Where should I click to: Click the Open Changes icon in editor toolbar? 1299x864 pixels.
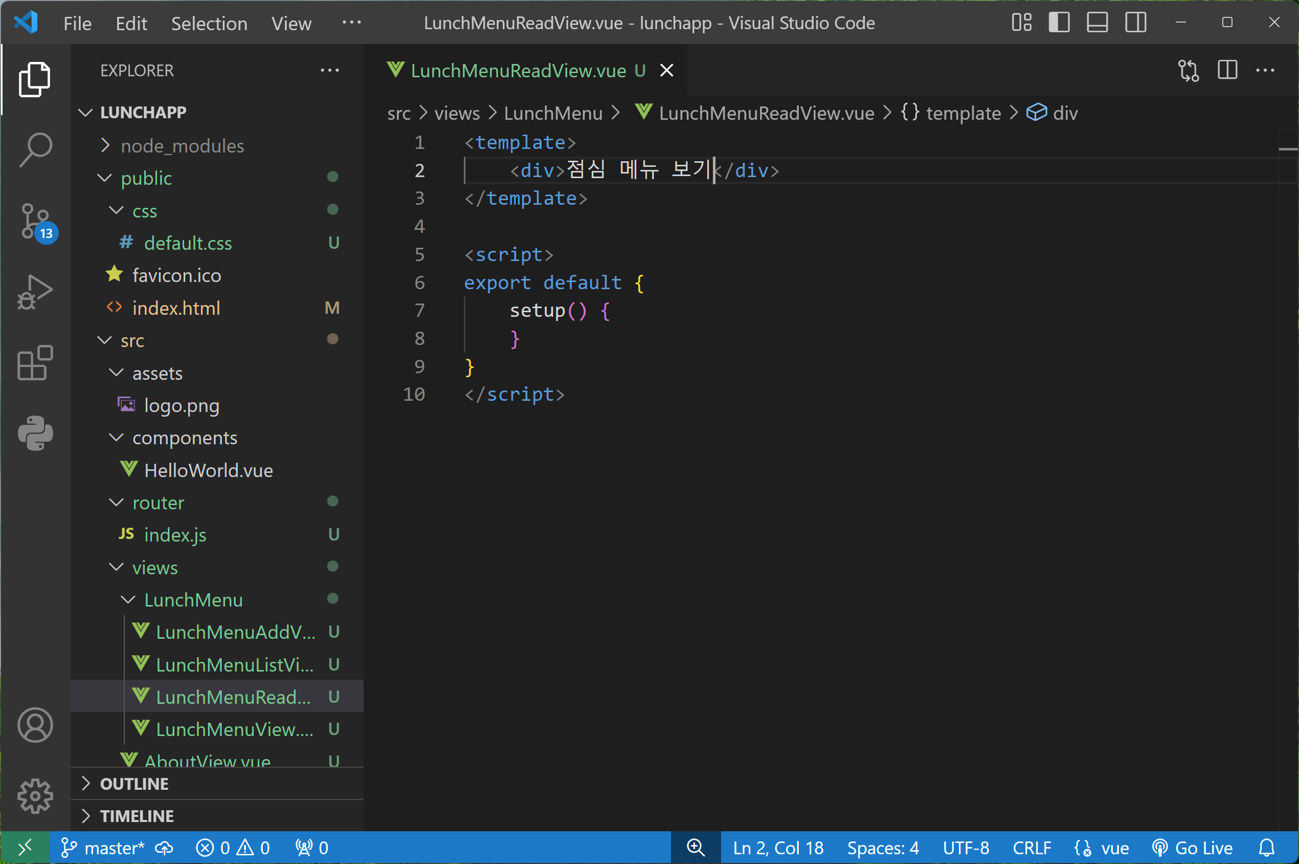(1188, 70)
